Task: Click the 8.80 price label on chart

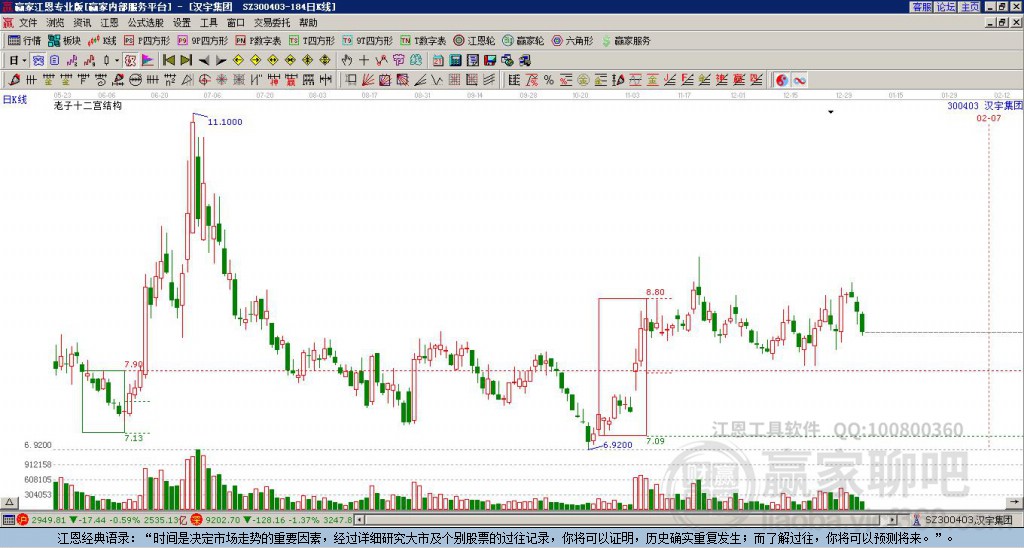Action: pyautogui.click(x=655, y=292)
